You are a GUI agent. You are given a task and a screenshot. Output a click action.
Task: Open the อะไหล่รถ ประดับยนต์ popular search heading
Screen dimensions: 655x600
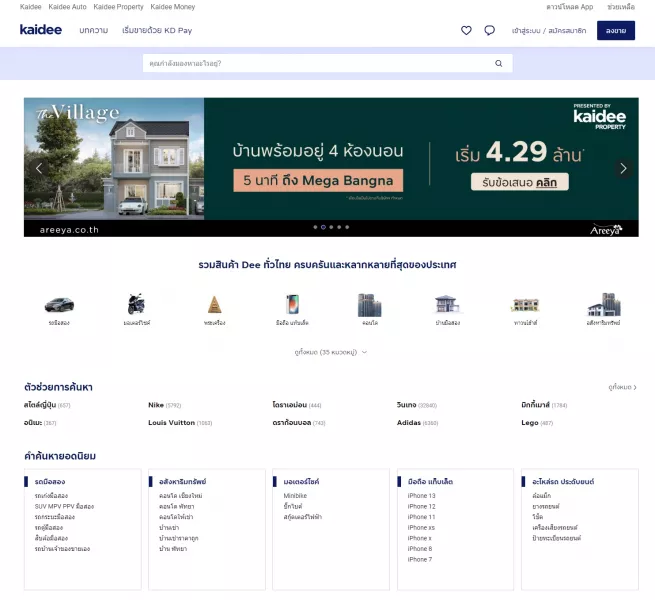point(563,482)
